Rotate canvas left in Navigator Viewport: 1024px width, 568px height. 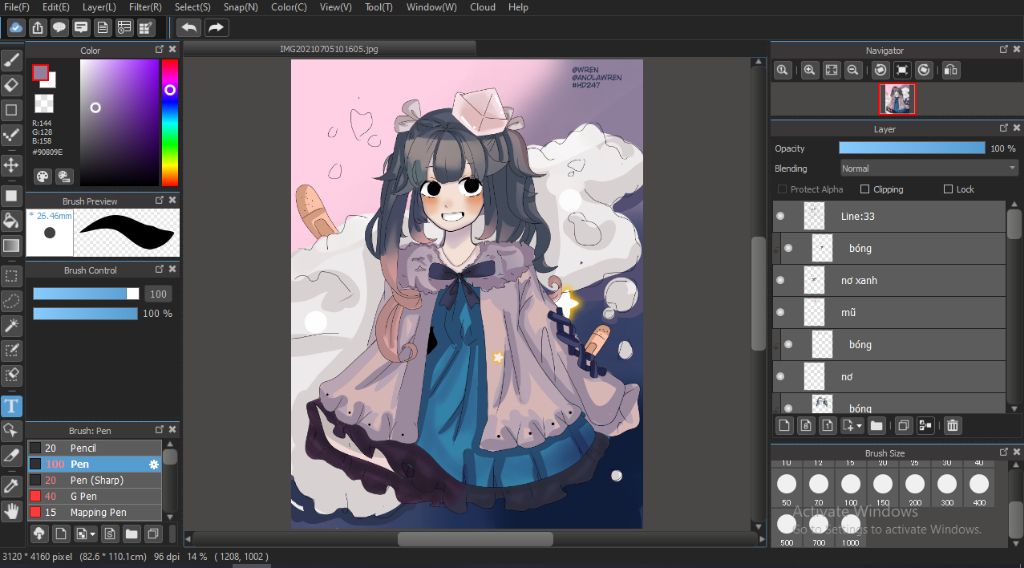pyautogui.click(x=880, y=71)
